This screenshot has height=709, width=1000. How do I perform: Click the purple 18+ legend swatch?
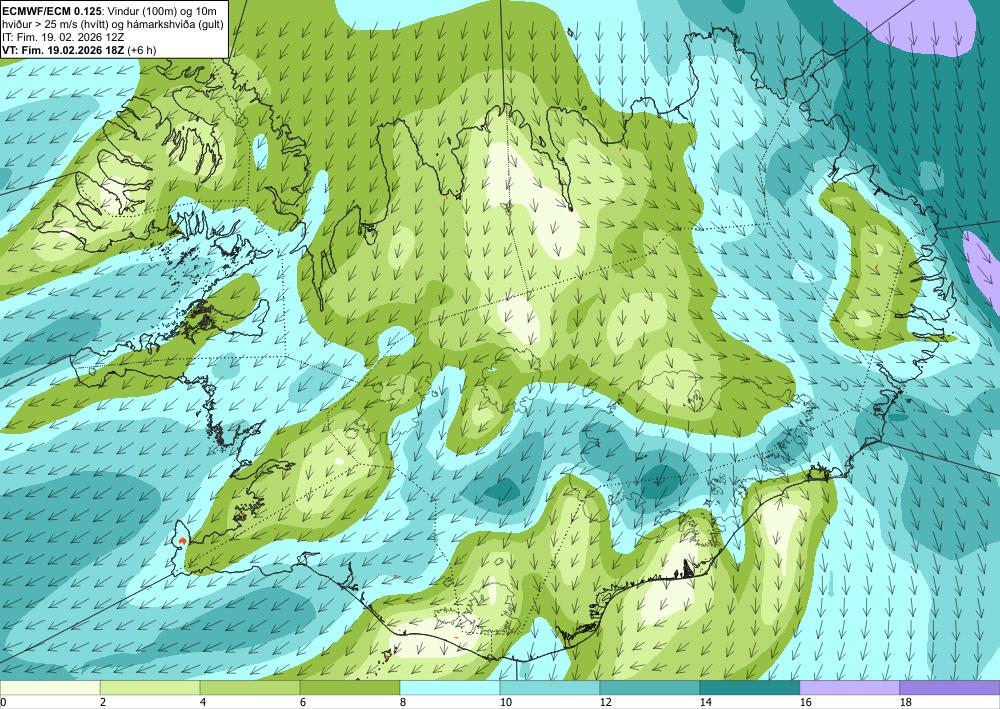pos(950,687)
